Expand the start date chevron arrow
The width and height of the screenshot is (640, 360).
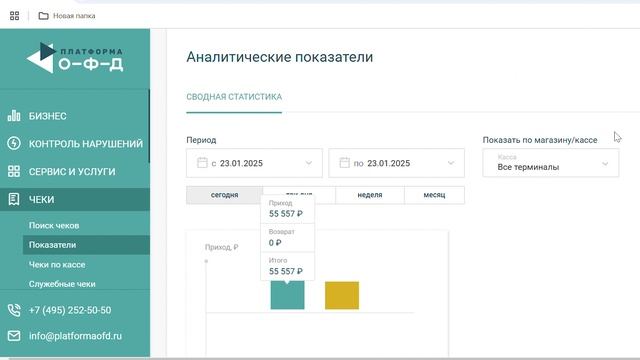pos(309,163)
